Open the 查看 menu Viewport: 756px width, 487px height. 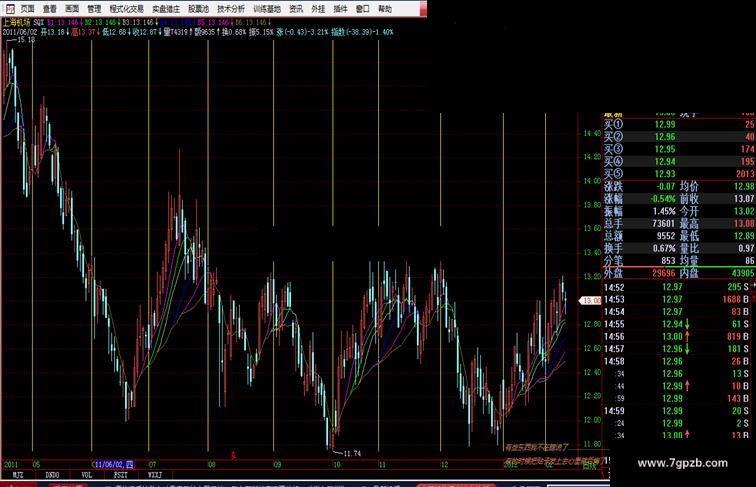tap(50, 9)
